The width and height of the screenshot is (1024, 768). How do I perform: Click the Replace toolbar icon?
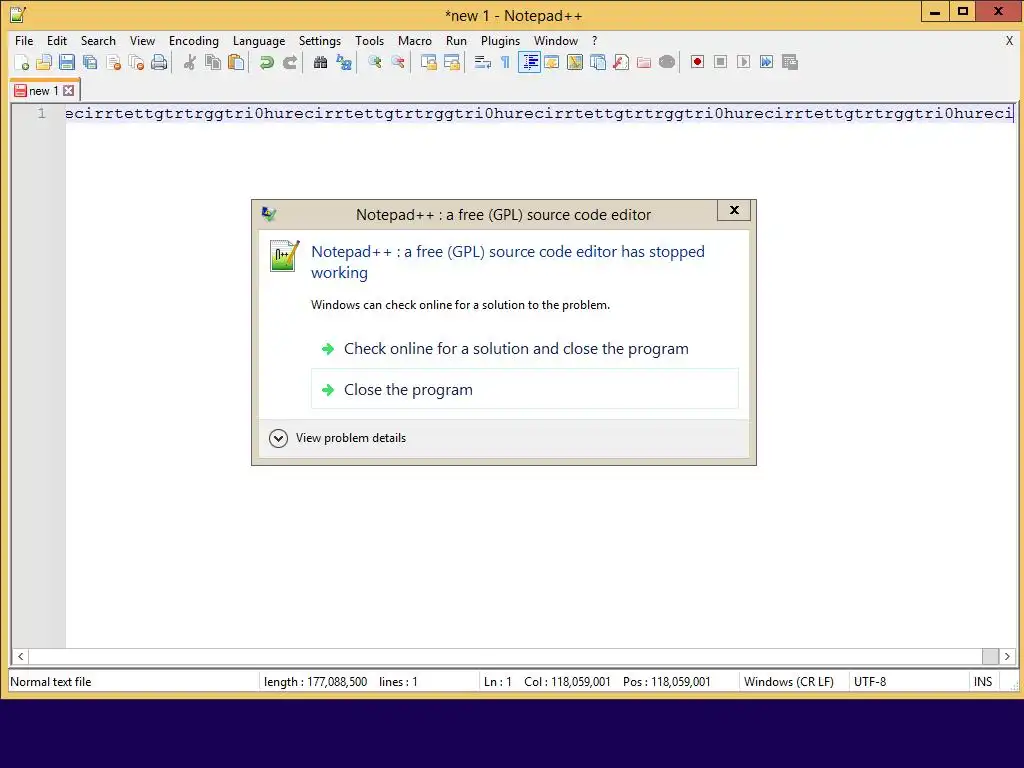click(344, 62)
